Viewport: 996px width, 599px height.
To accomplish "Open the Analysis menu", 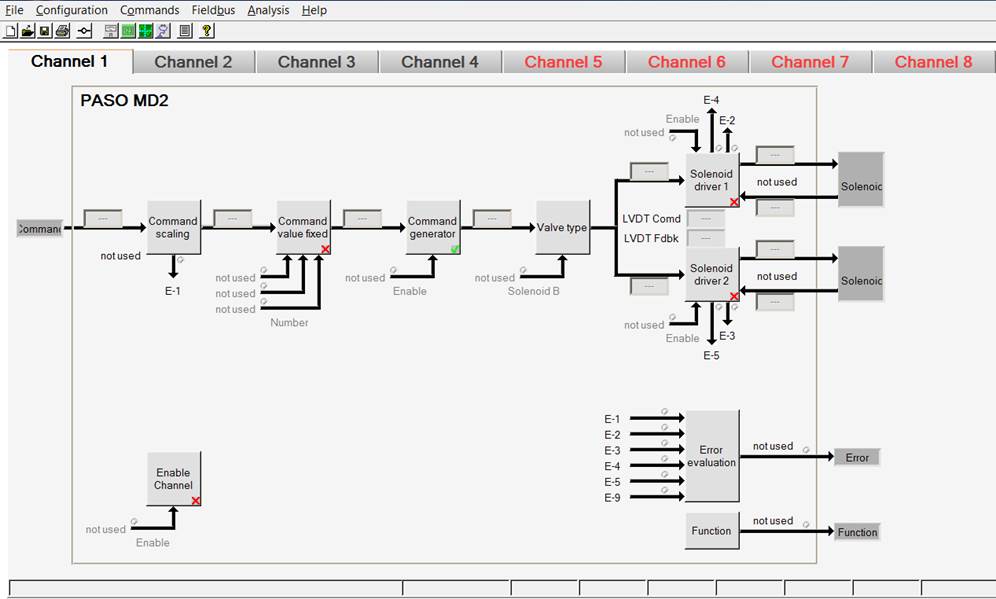I will click(268, 10).
